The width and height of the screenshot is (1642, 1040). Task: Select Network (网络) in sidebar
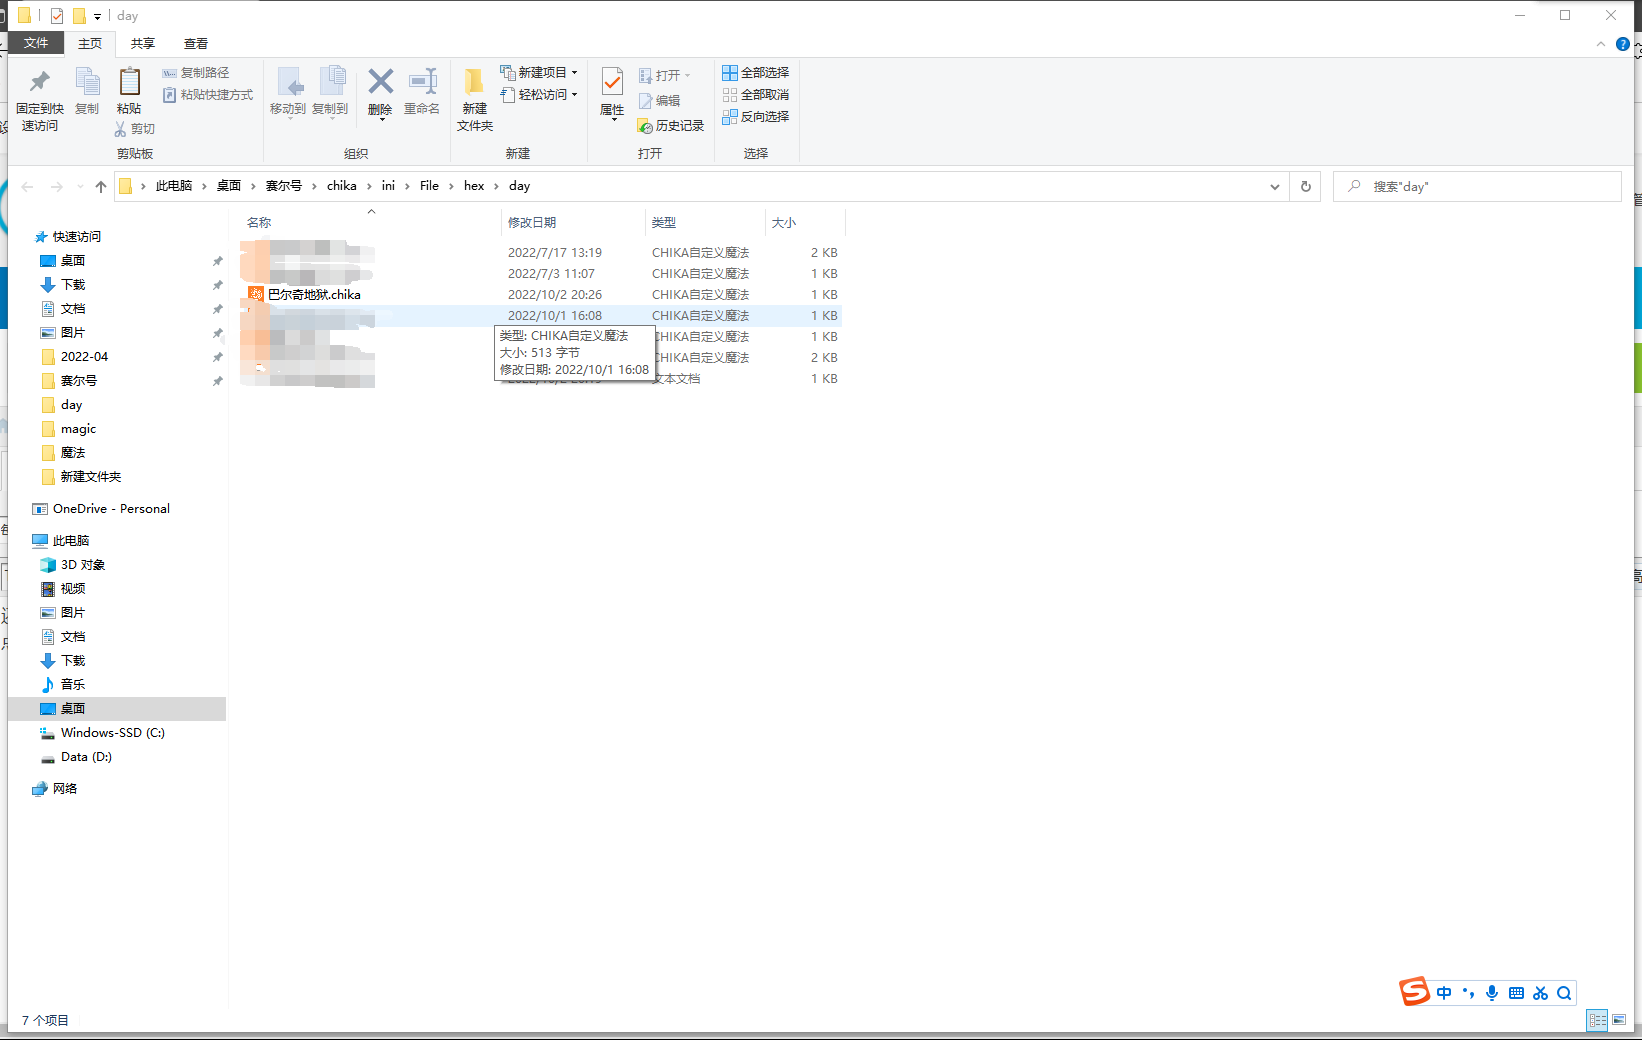[65, 789]
